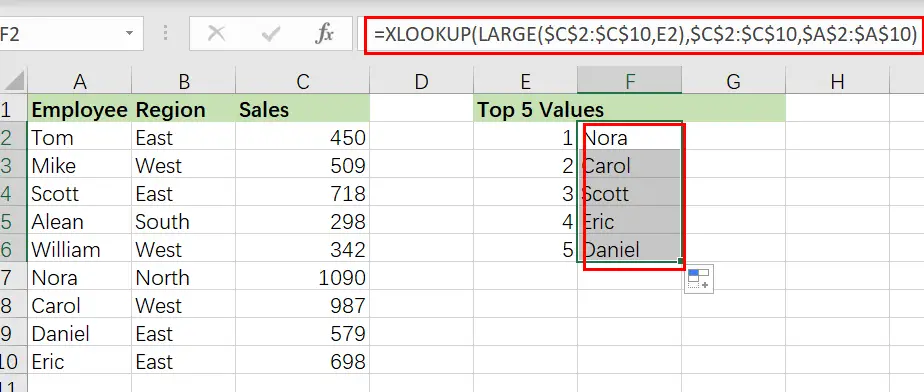Image resolution: width=924 pixels, height=392 pixels.
Task: Select the Eric result in column F
Action: [x=629, y=220]
